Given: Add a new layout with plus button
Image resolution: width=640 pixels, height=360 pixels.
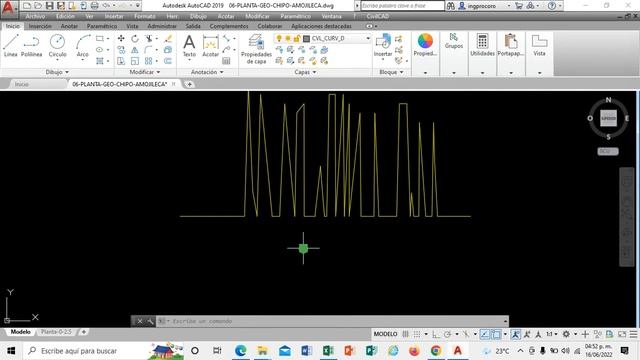Looking at the screenshot, I should click(84, 332).
